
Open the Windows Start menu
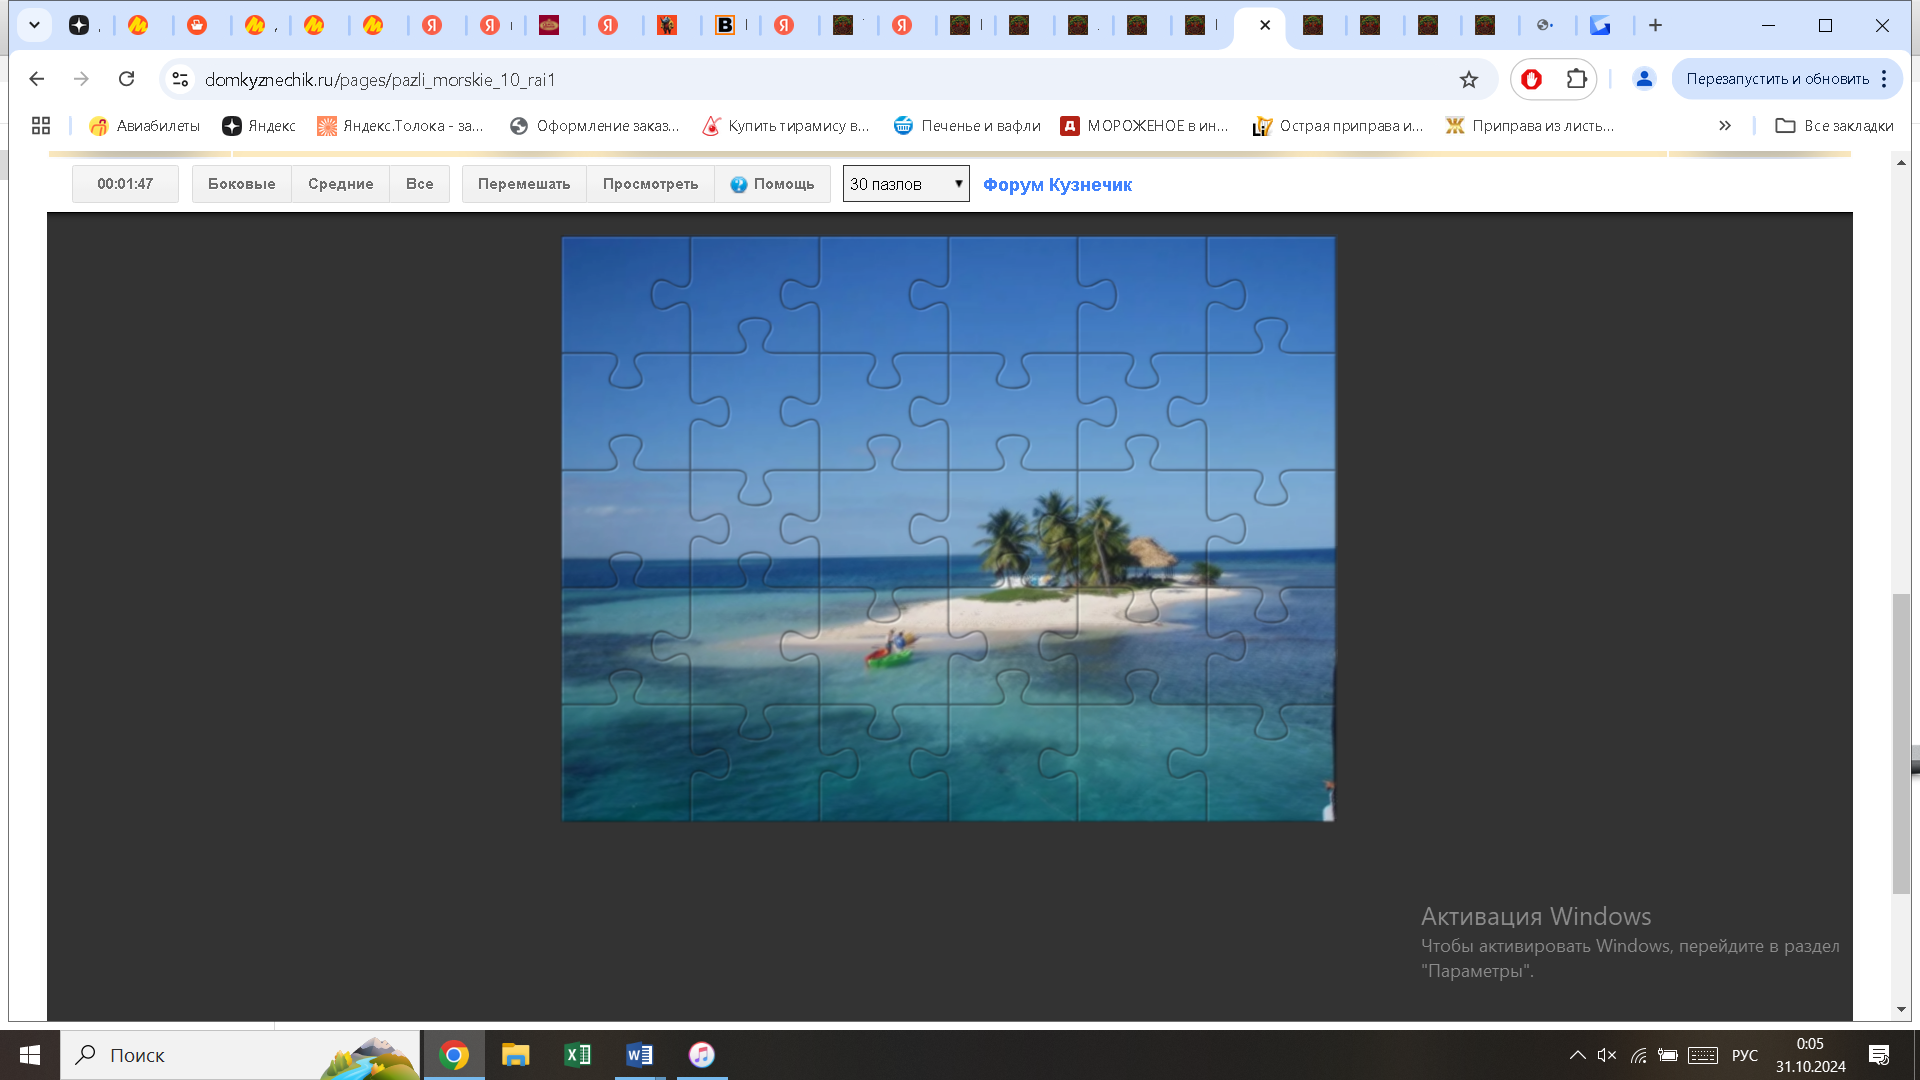click(30, 1055)
